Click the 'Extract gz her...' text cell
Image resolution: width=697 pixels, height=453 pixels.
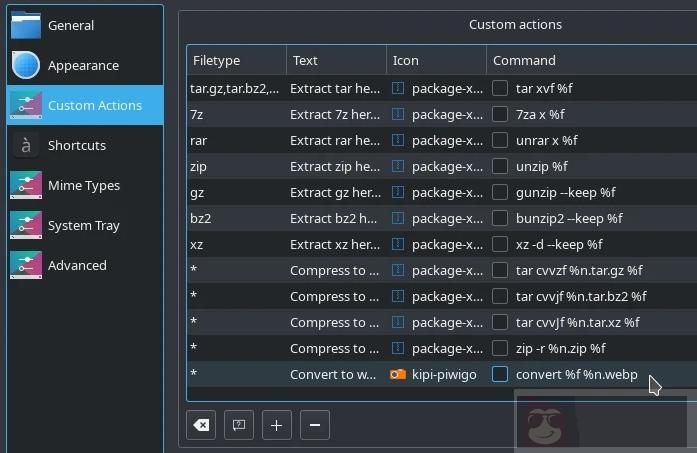pos(336,192)
